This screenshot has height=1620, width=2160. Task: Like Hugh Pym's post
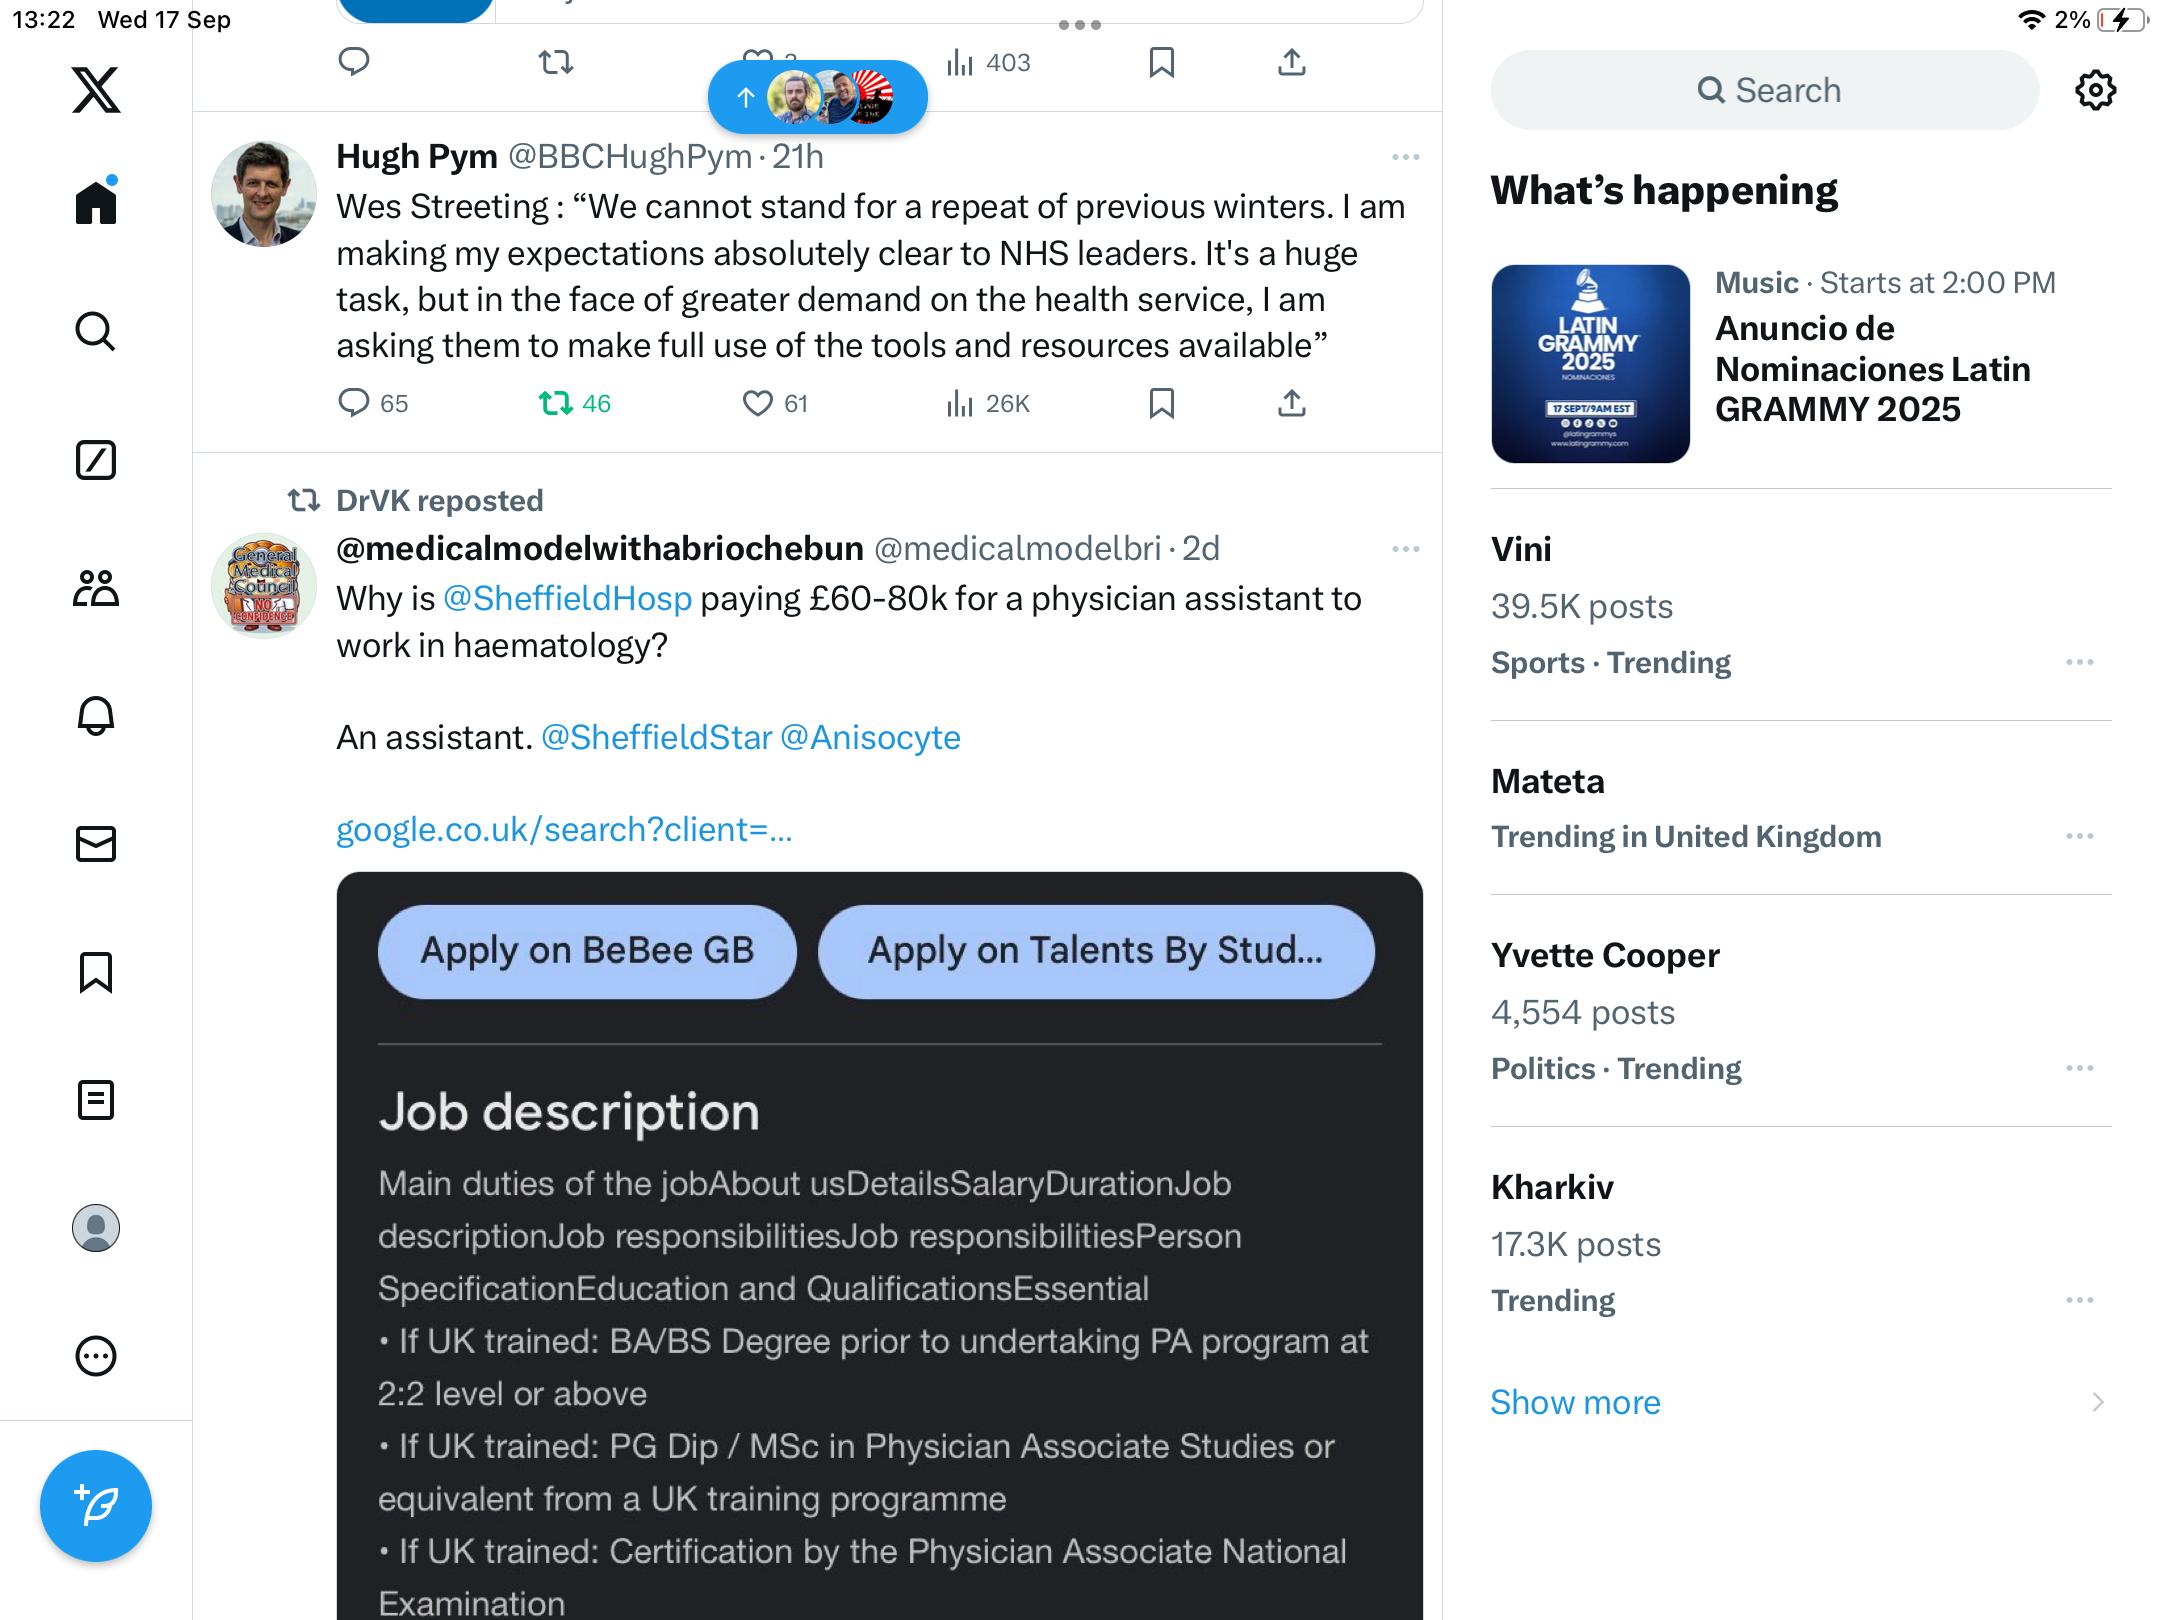[757, 404]
